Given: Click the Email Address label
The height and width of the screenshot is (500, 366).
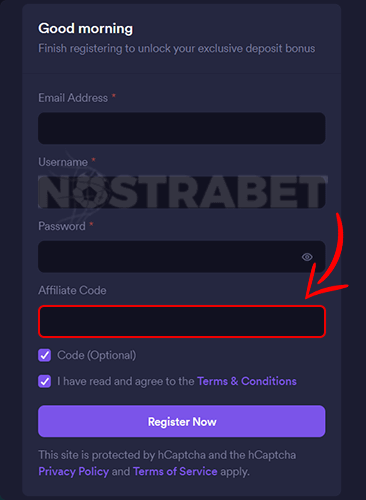Looking at the screenshot, I should (73, 98).
